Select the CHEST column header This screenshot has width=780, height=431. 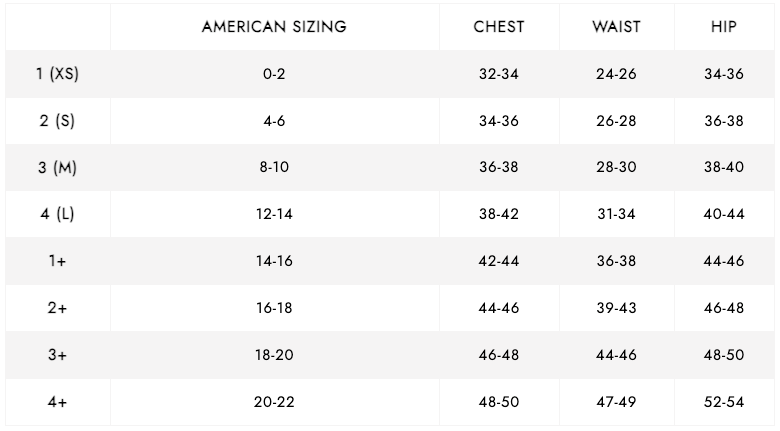coord(498,27)
